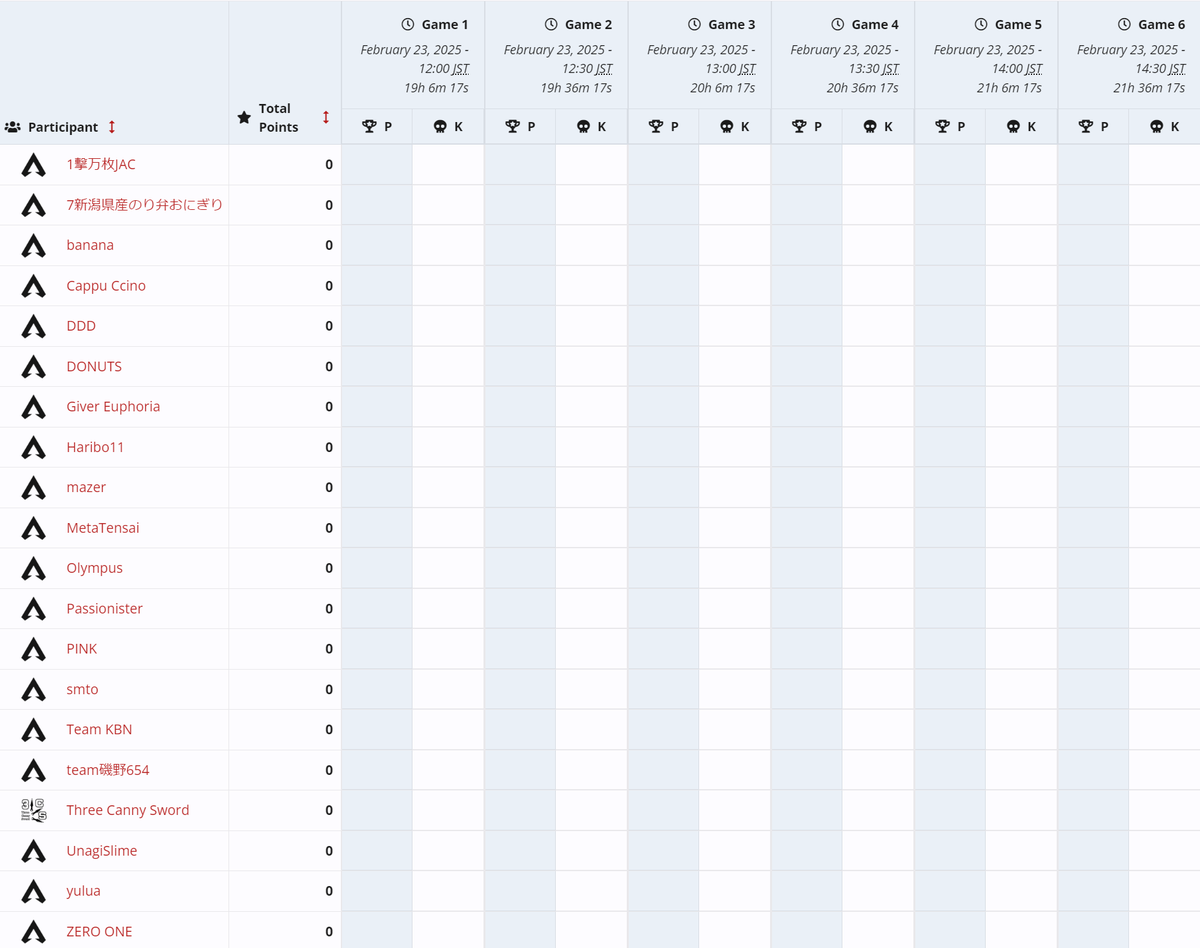Open the mazer team page
The width and height of the screenshot is (1200, 948).
point(86,487)
